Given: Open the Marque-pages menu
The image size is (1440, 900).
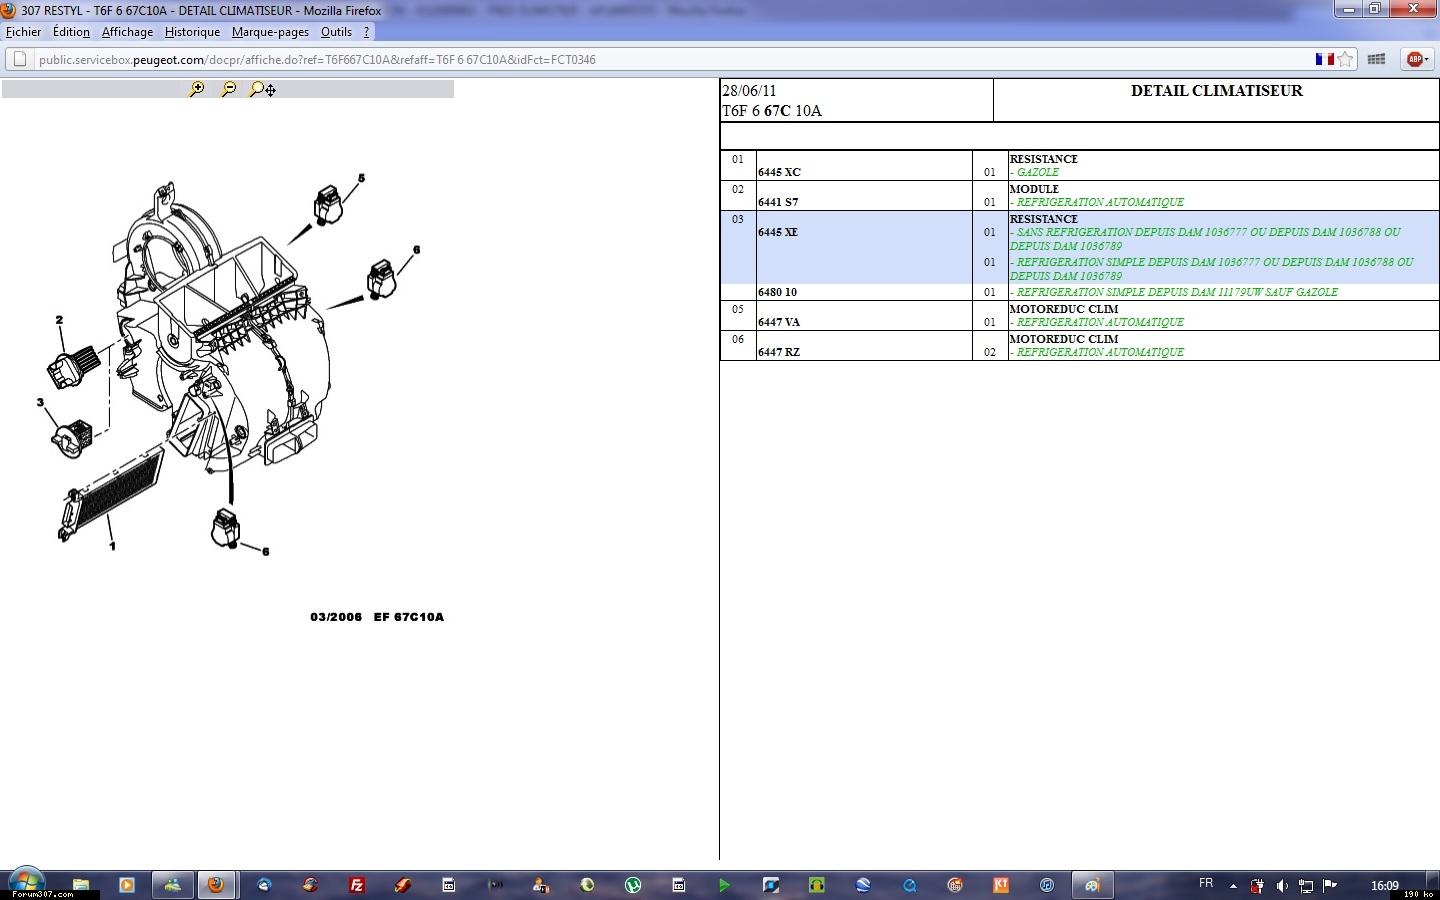Looking at the screenshot, I should [270, 32].
